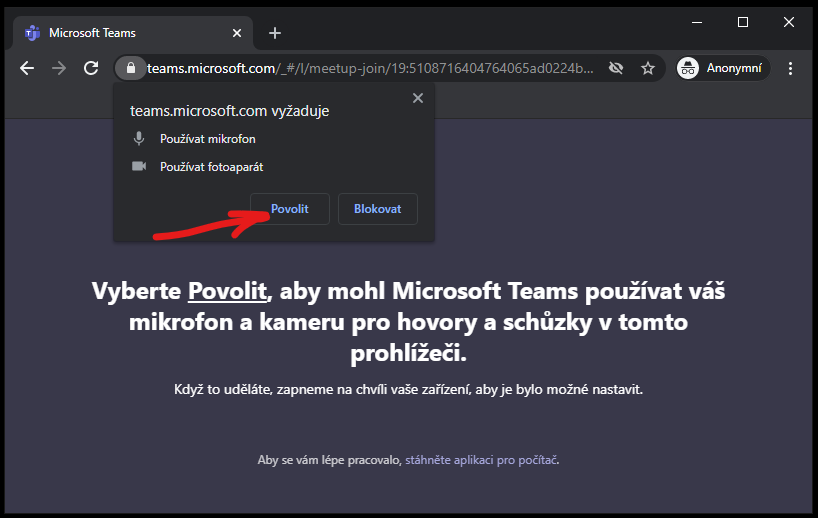The width and height of the screenshot is (818, 518).
Task: Follow the 'stáhněte aplikaci pro počítač' link
Action: 481,460
